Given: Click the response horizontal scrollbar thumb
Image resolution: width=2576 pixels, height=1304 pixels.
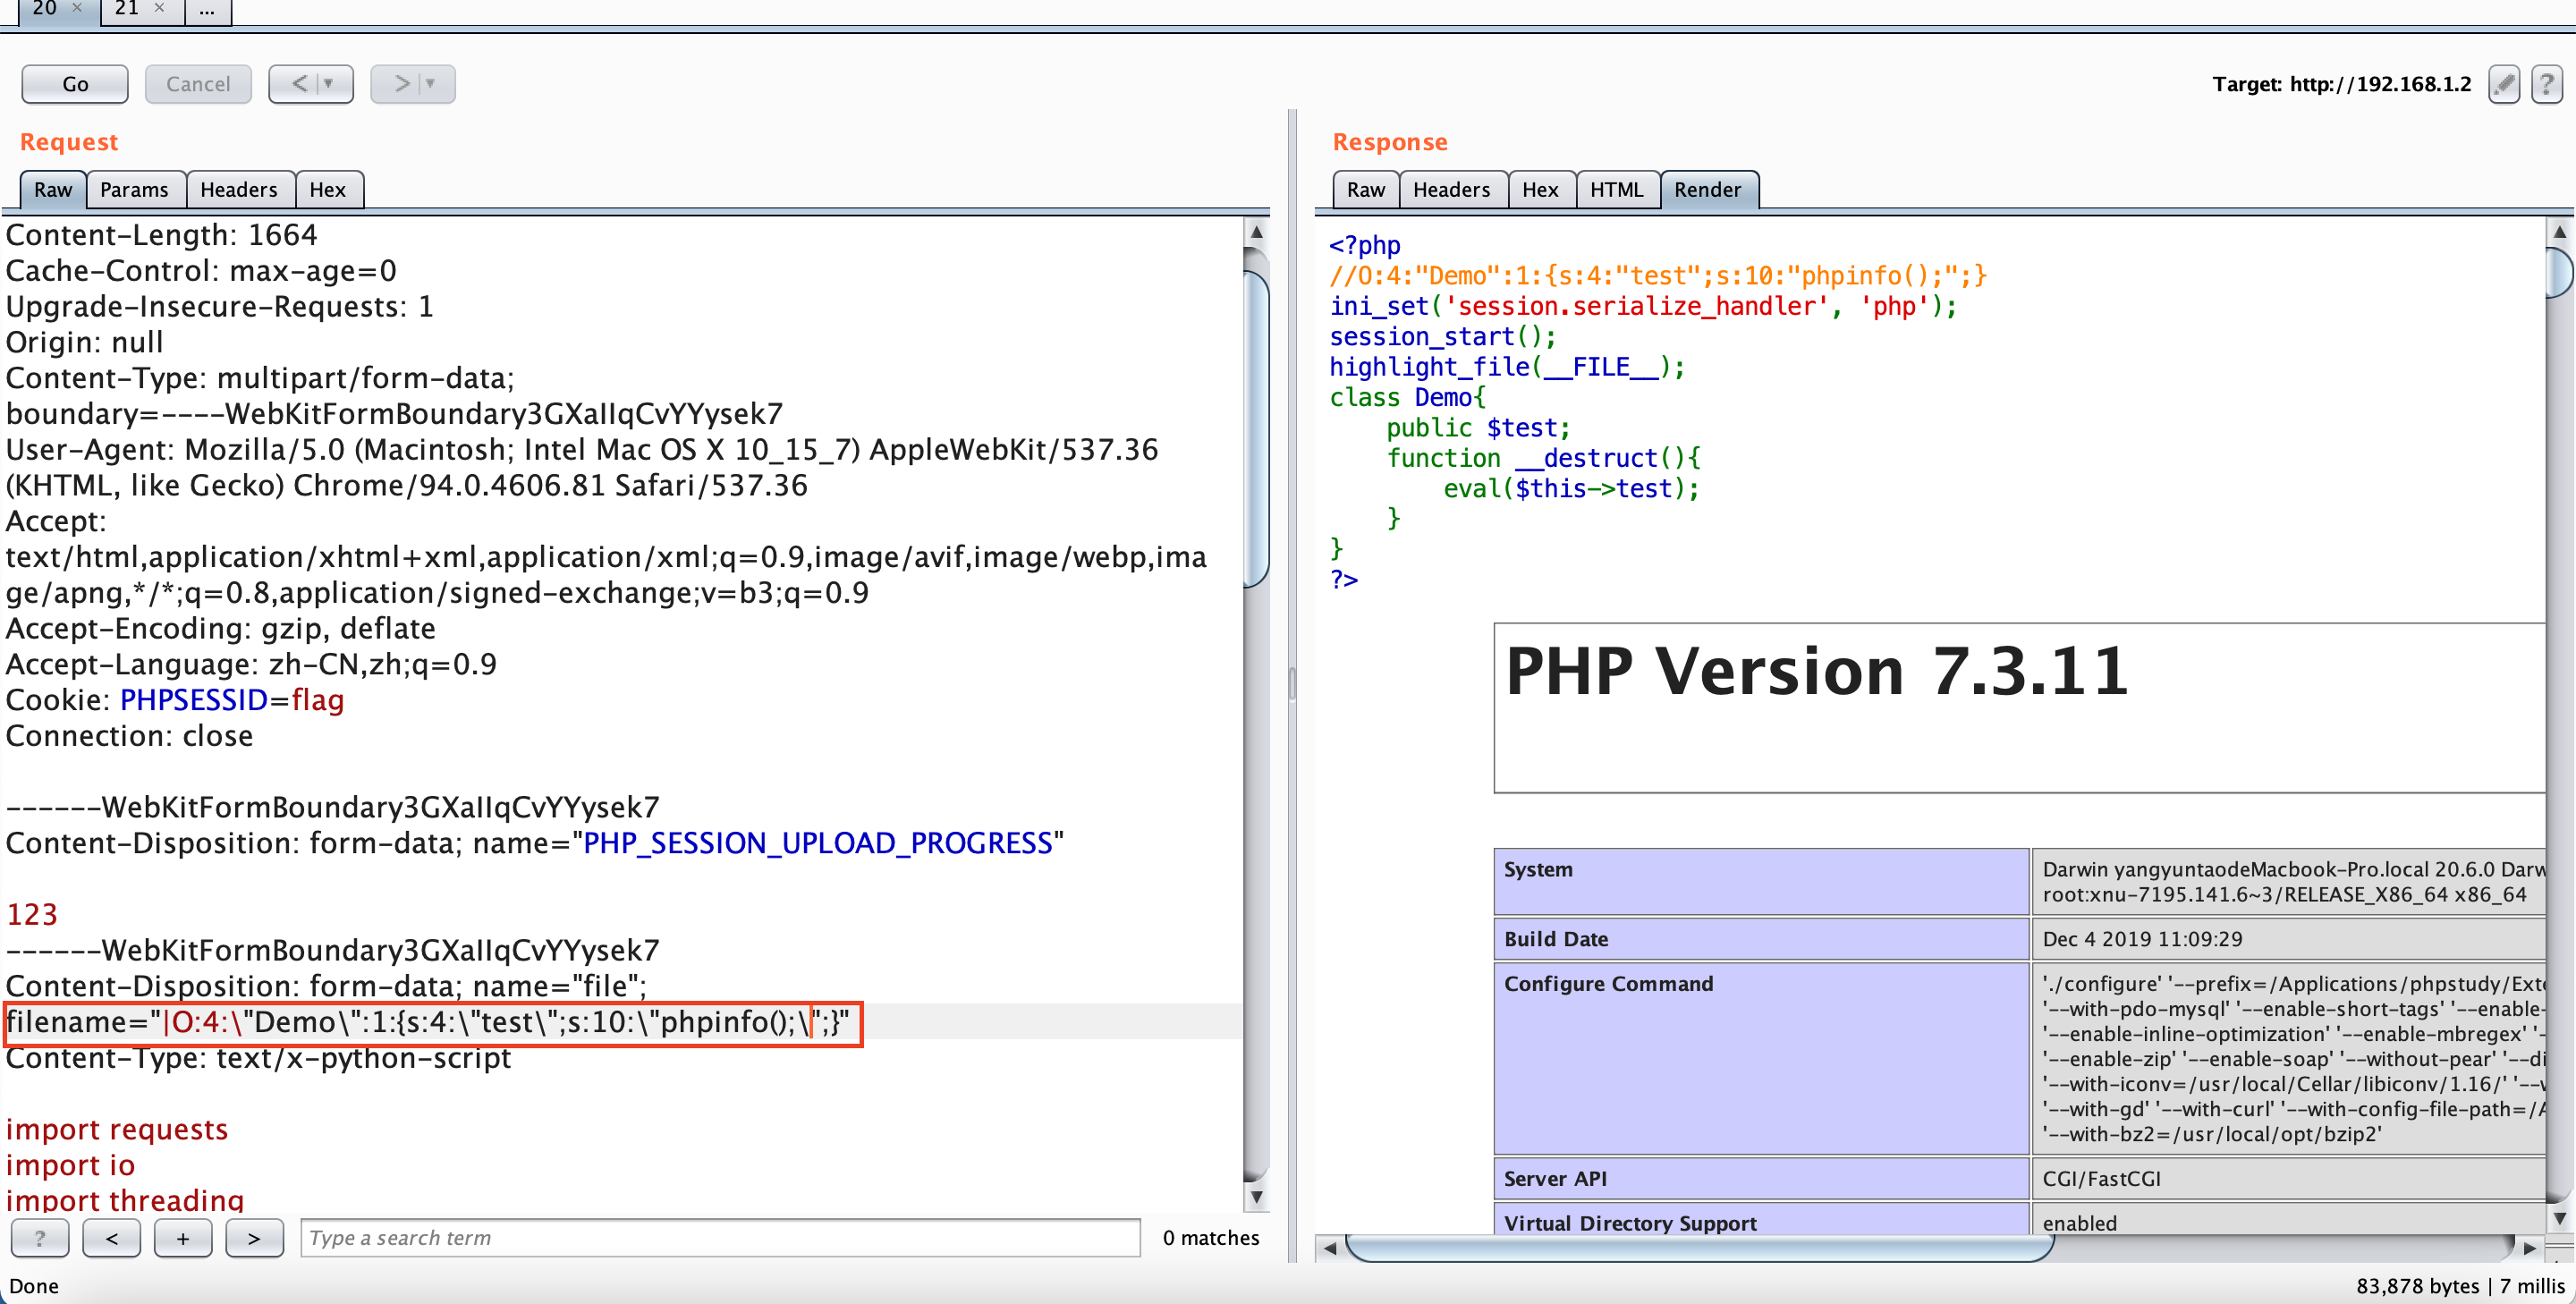Looking at the screenshot, I should coord(1700,1247).
